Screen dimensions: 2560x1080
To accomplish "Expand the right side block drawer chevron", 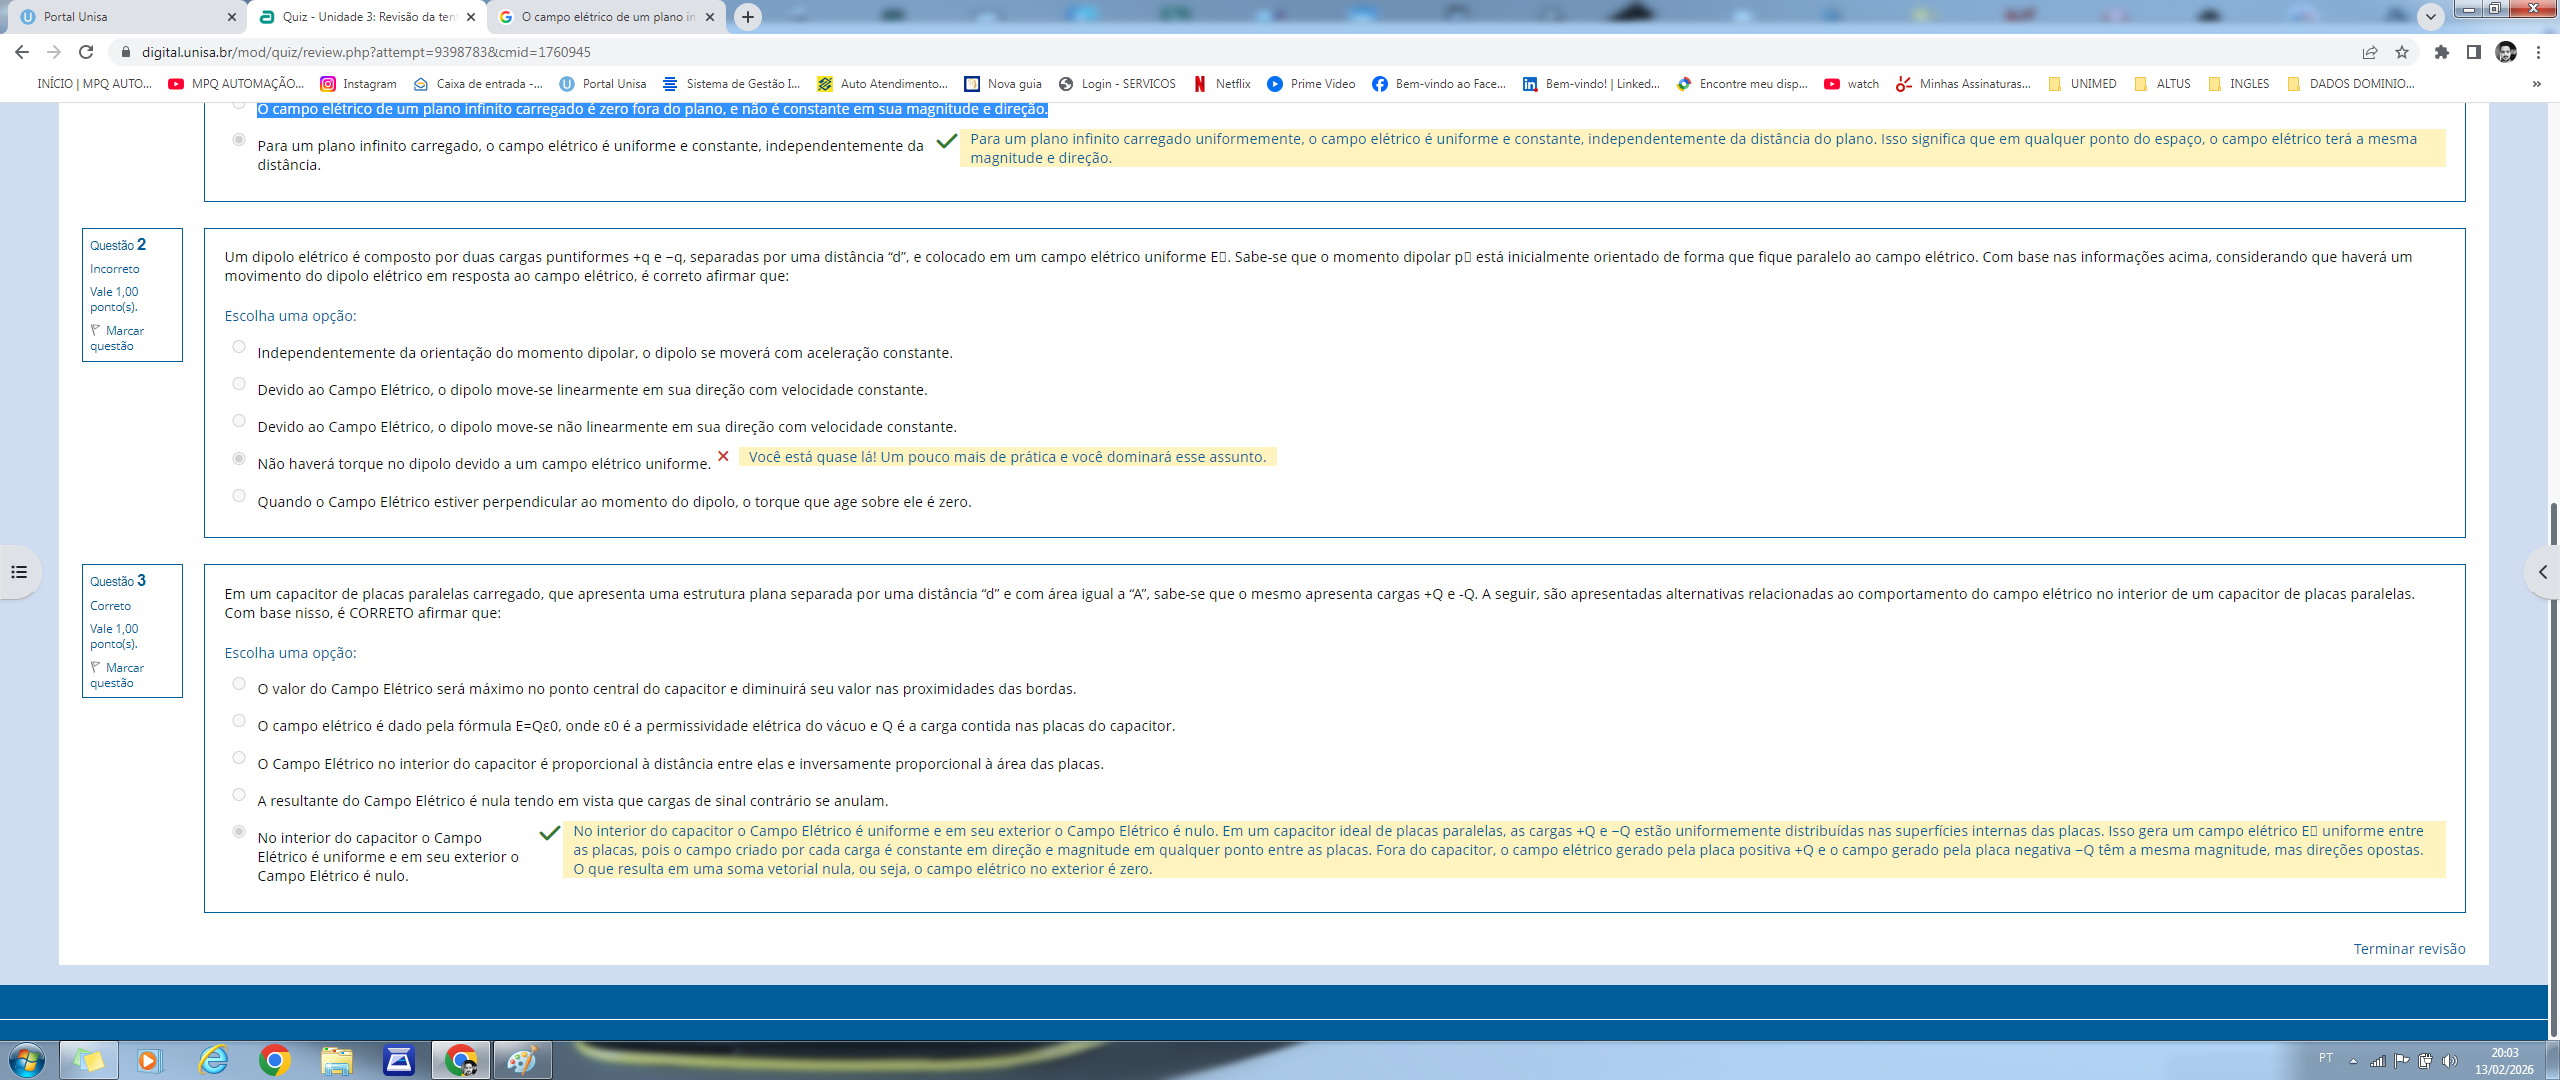I will (2542, 572).
